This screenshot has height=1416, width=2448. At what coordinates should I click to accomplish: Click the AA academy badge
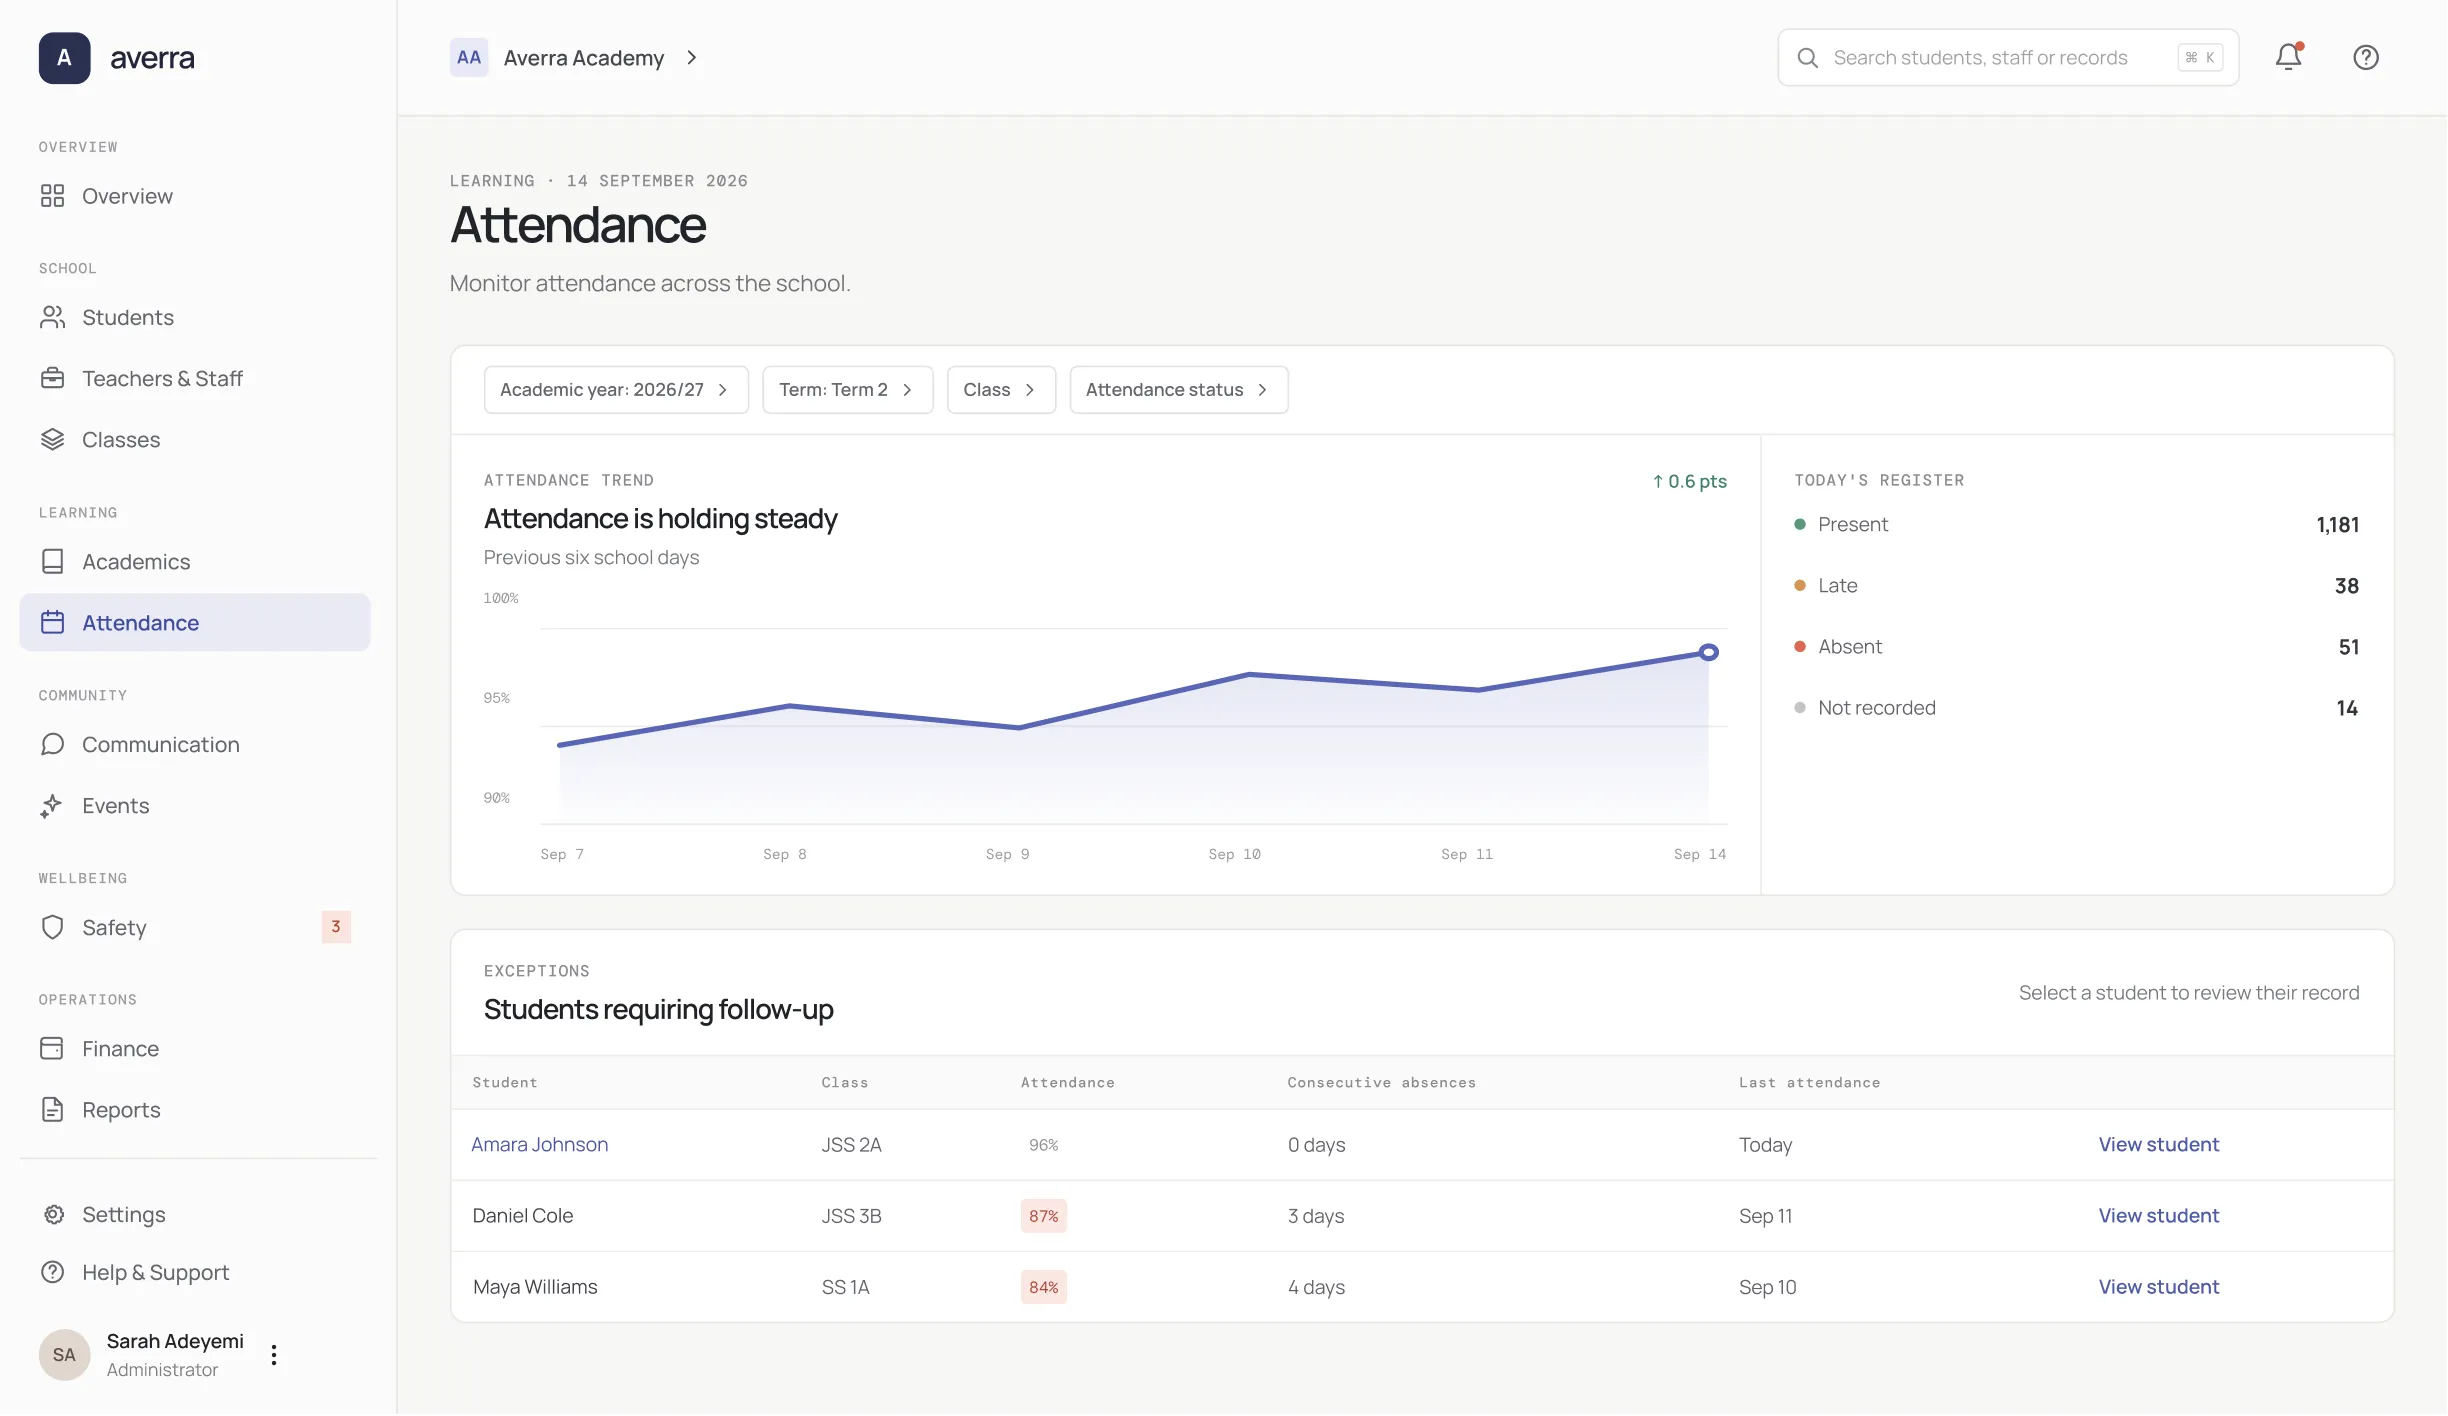click(x=469, y=57)
